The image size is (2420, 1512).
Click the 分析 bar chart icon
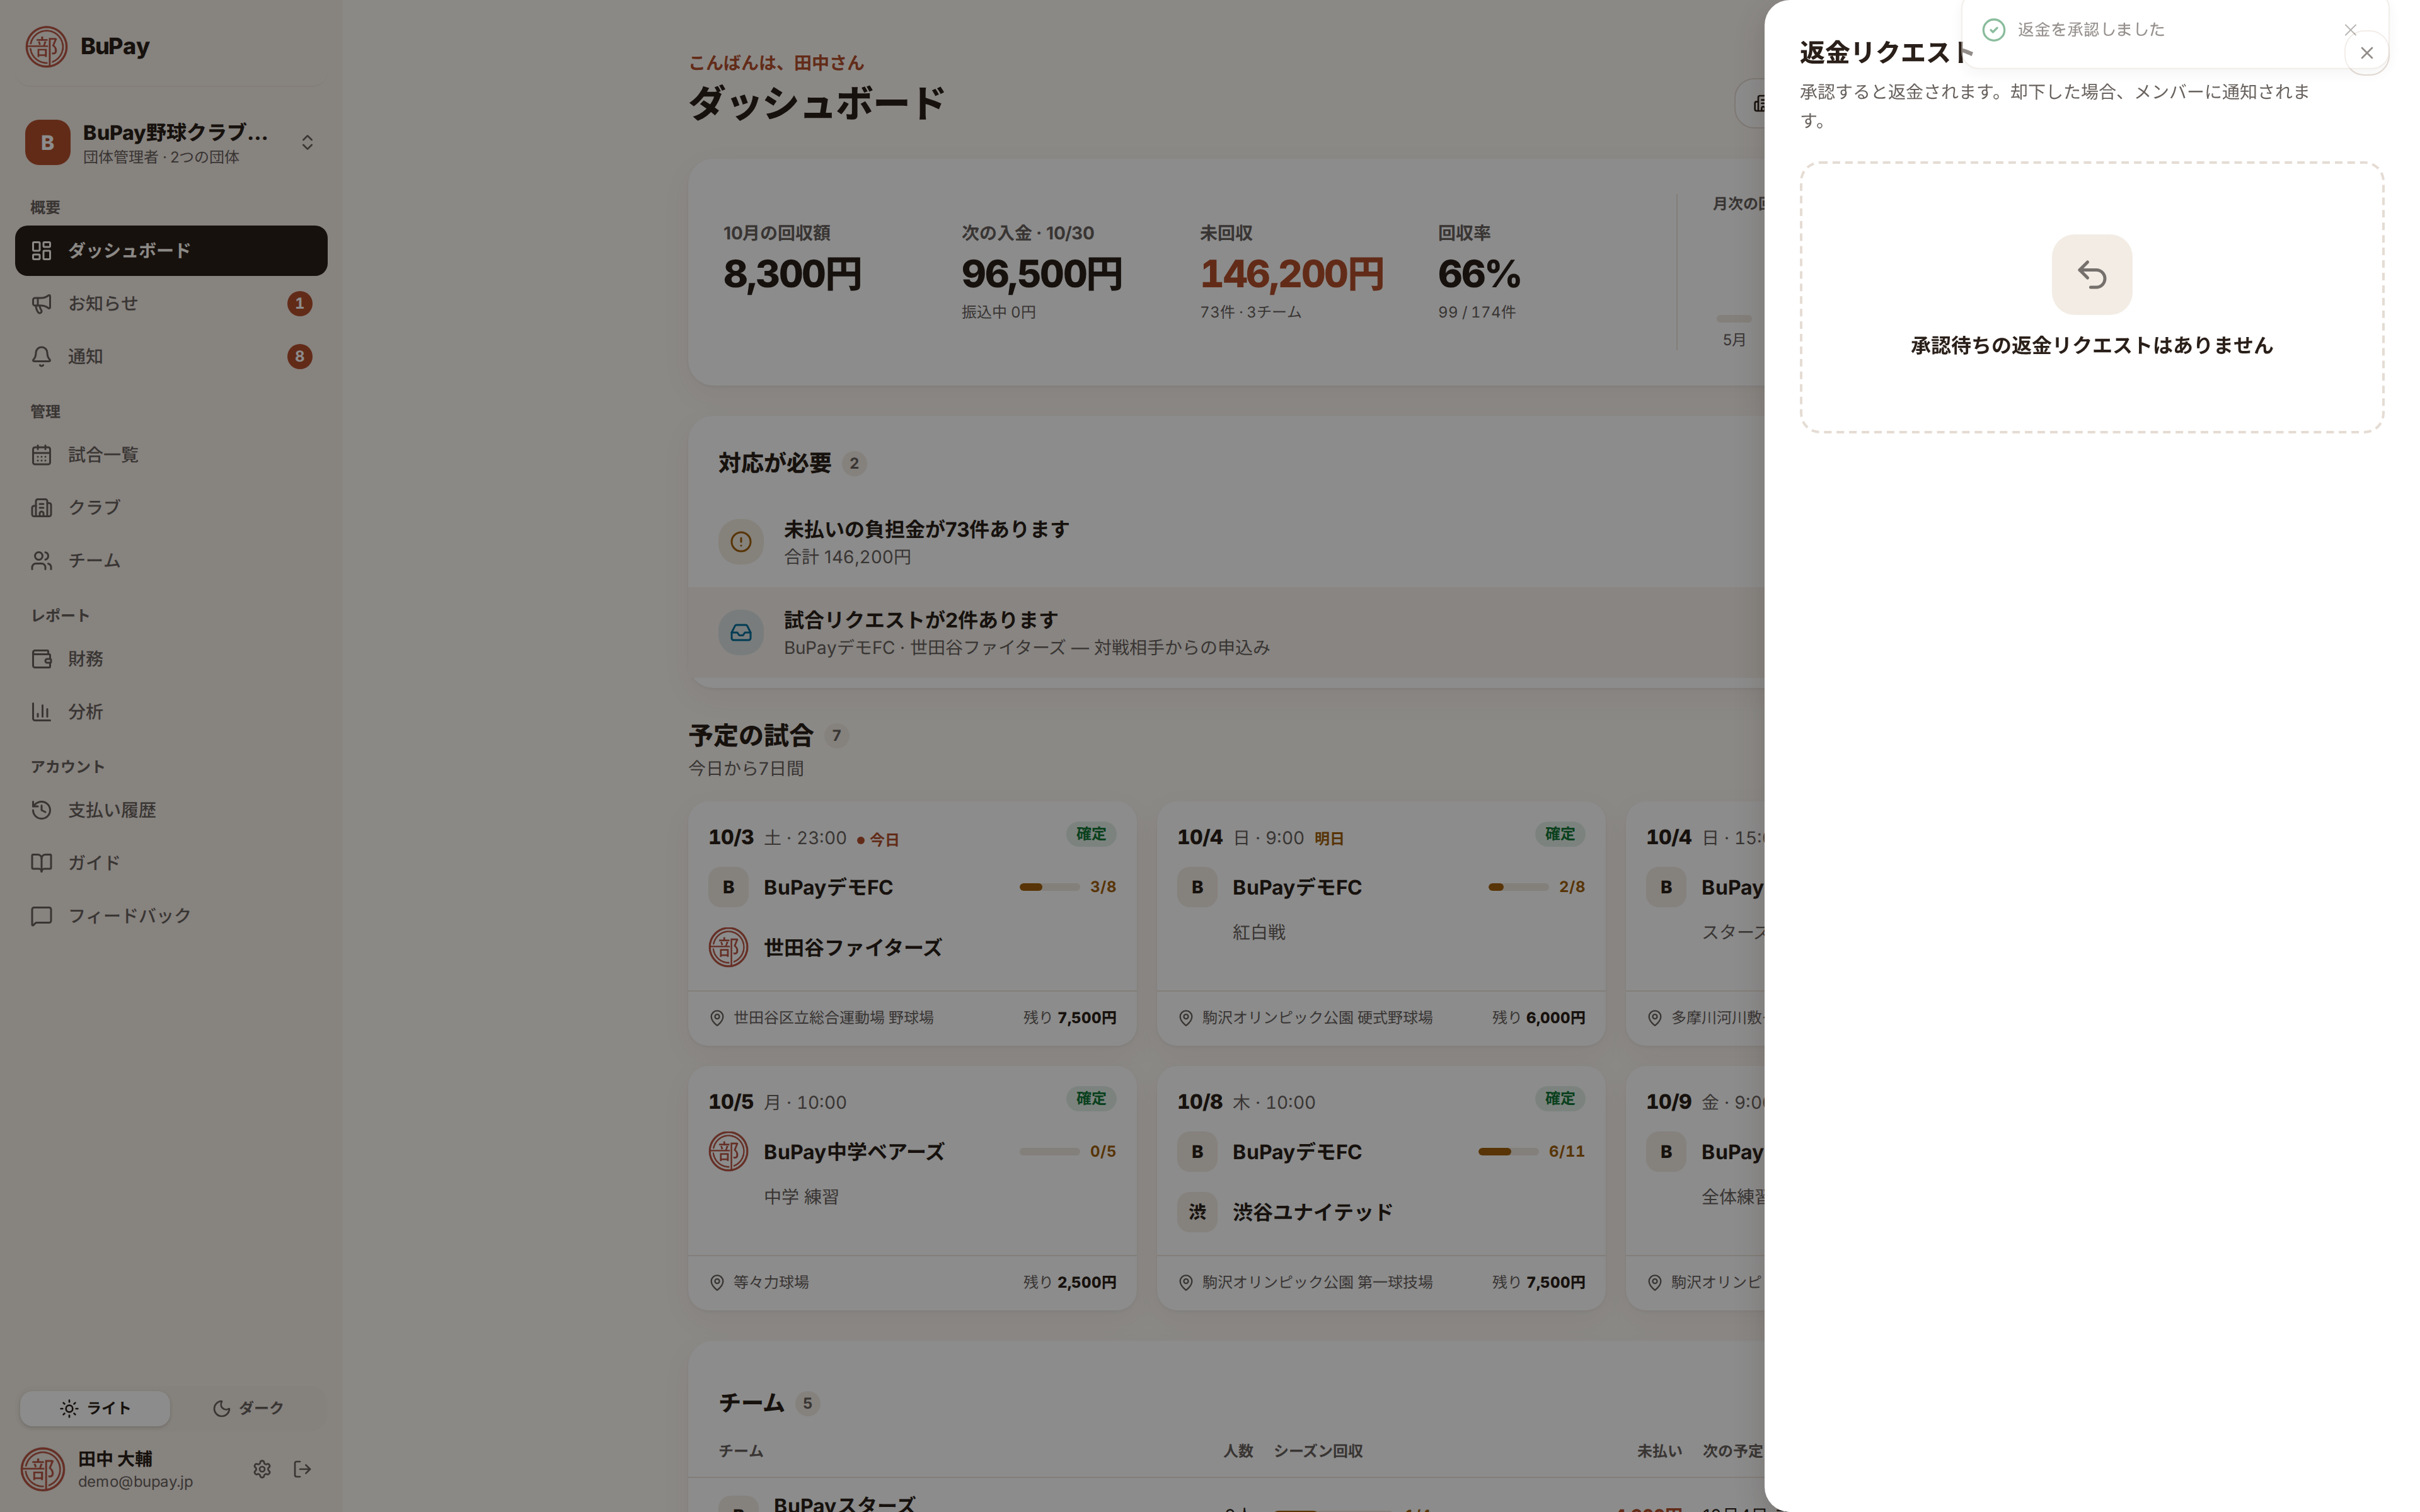pos(41,712)
